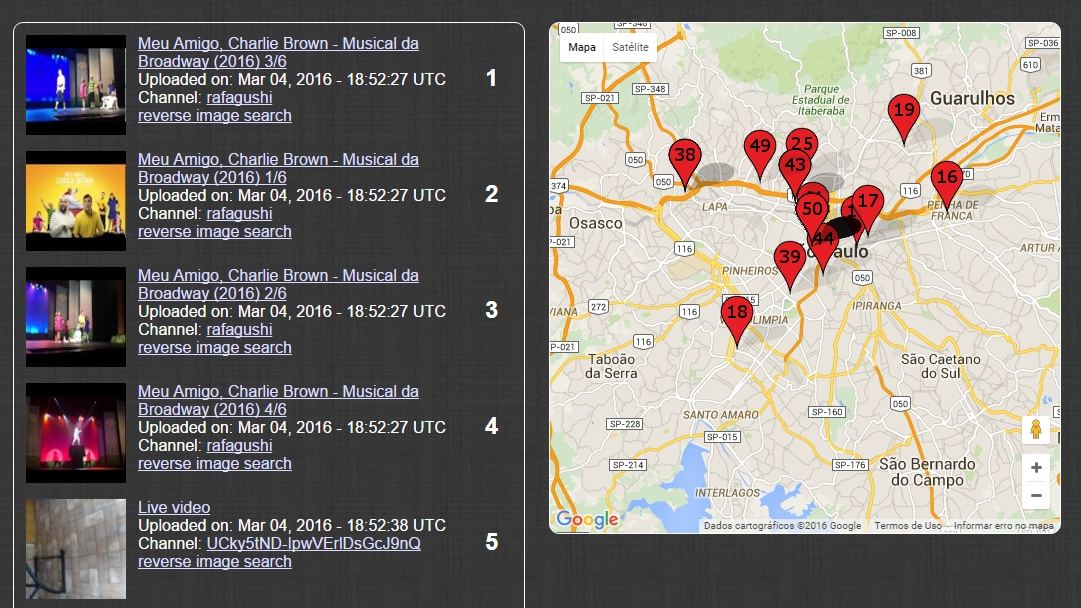Open Termos de Uso link

point(907,525)
